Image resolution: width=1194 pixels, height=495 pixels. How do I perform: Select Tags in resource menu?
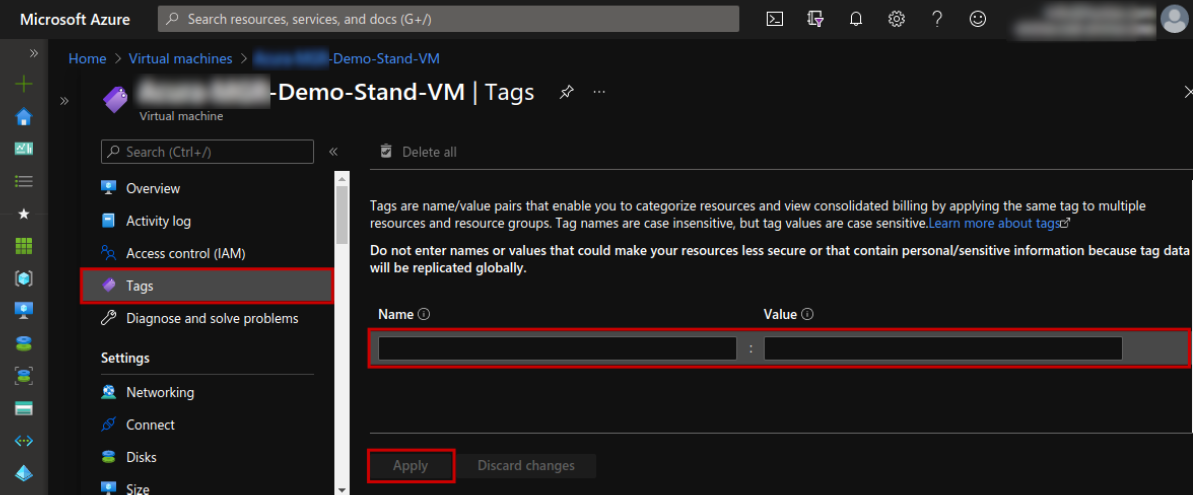pos(207,286)
